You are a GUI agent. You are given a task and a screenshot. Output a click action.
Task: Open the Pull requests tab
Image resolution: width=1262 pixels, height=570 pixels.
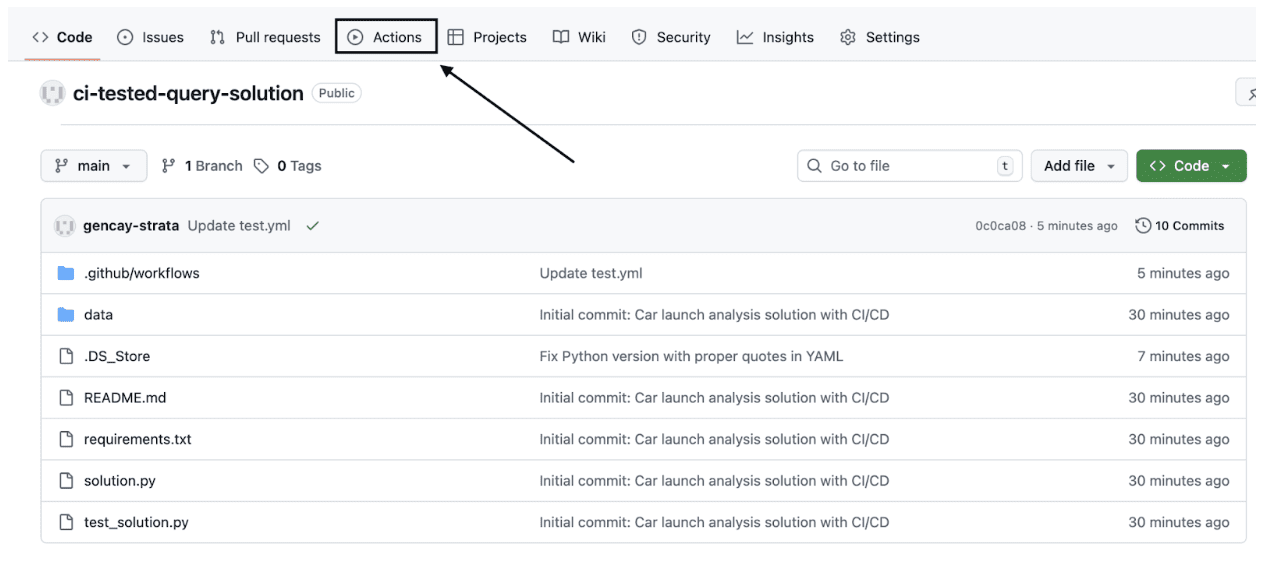click(265, 37)
